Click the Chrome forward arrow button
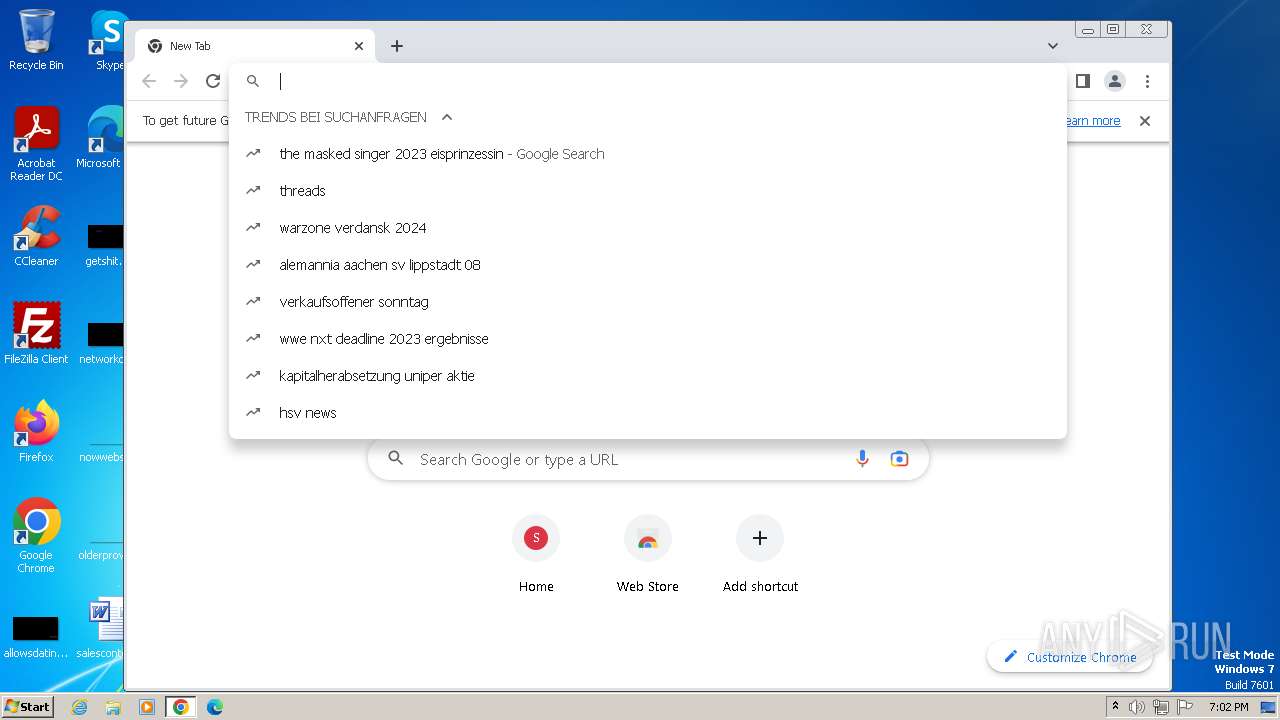 point(181,81)
